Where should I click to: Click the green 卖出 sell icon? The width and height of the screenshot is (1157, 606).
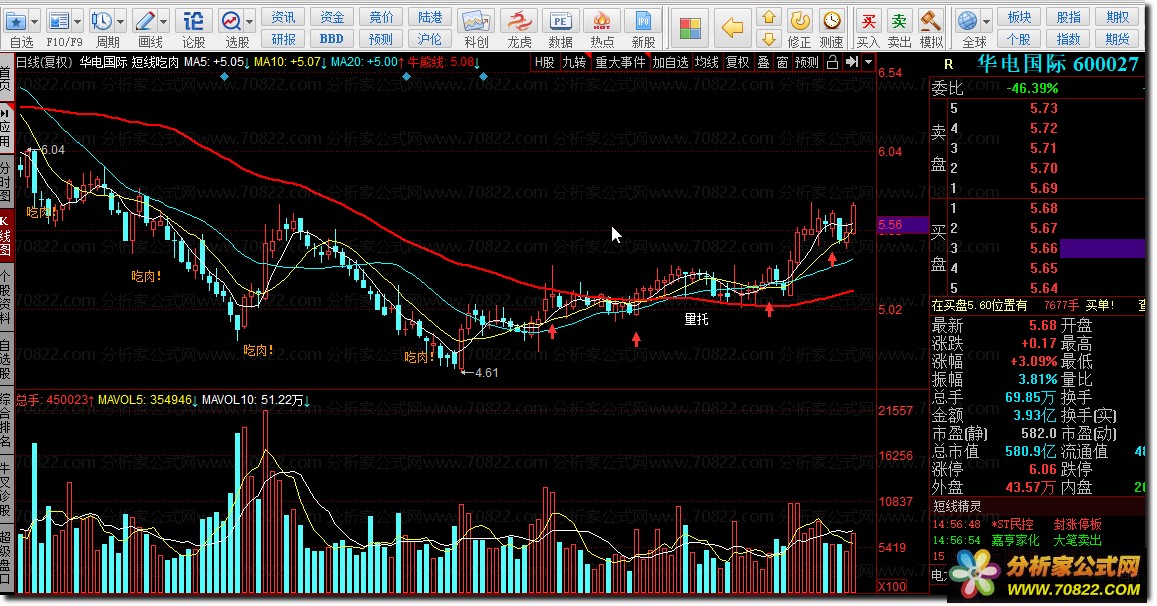[899, 21]
